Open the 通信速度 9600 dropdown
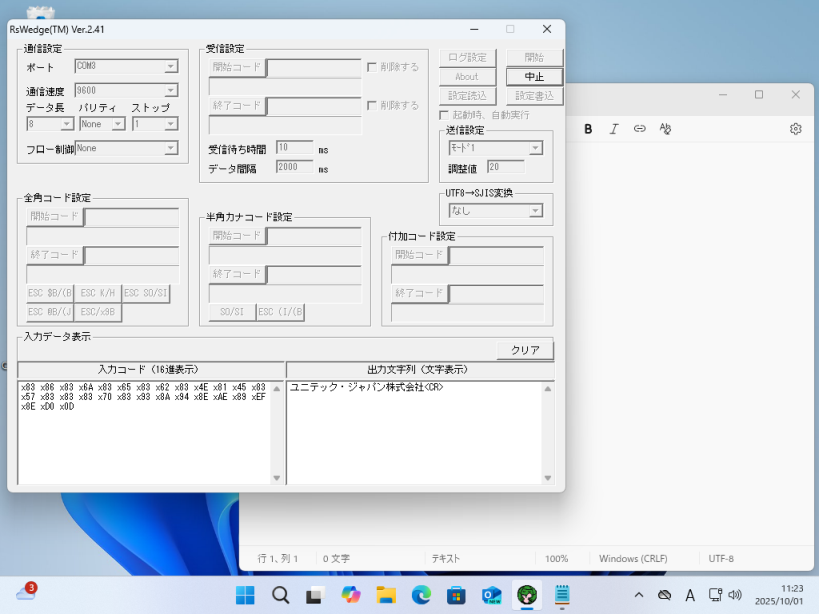The width and height of the screenshot is (819, 614). pos(171,90)
